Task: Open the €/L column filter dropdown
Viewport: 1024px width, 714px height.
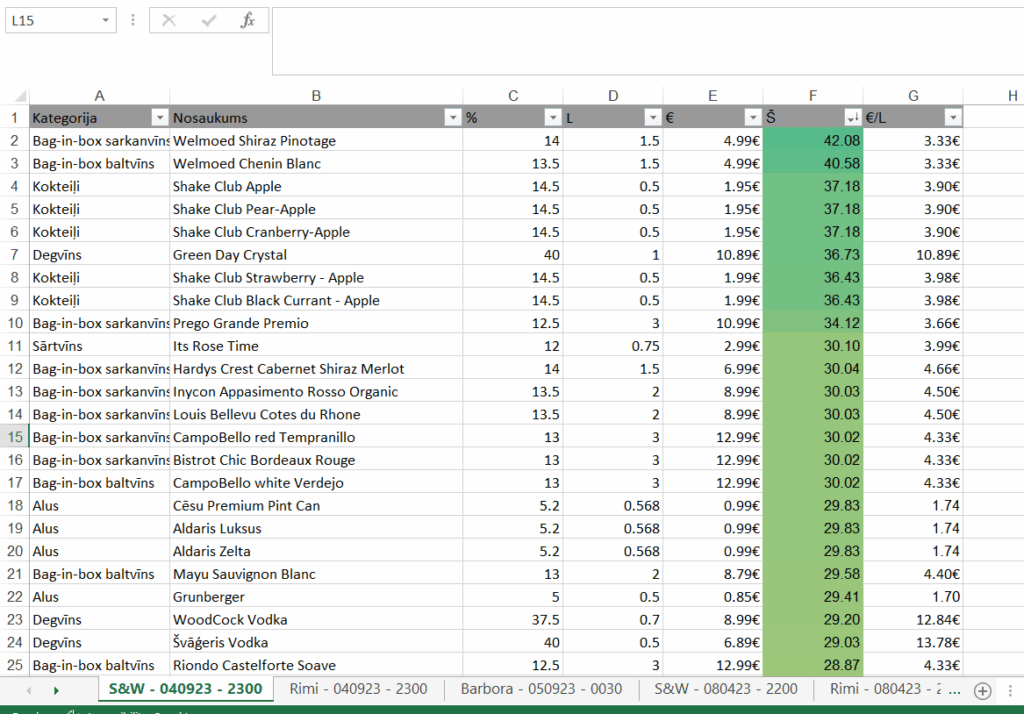Action: pos(953,118)
